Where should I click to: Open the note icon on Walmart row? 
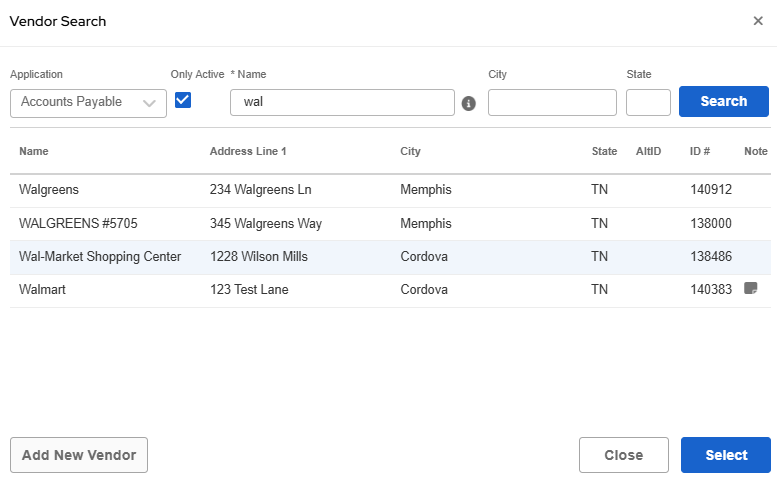(x=750, y=288)
